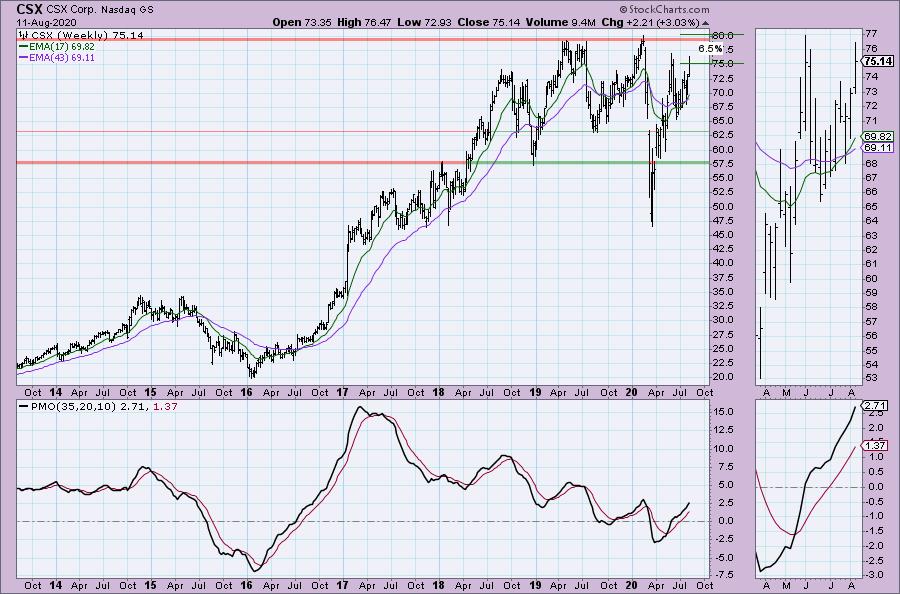Click the black PMO legend line marker
This screenshot has width=900, height=594.
pyautogui.click(x=24, y=406)
